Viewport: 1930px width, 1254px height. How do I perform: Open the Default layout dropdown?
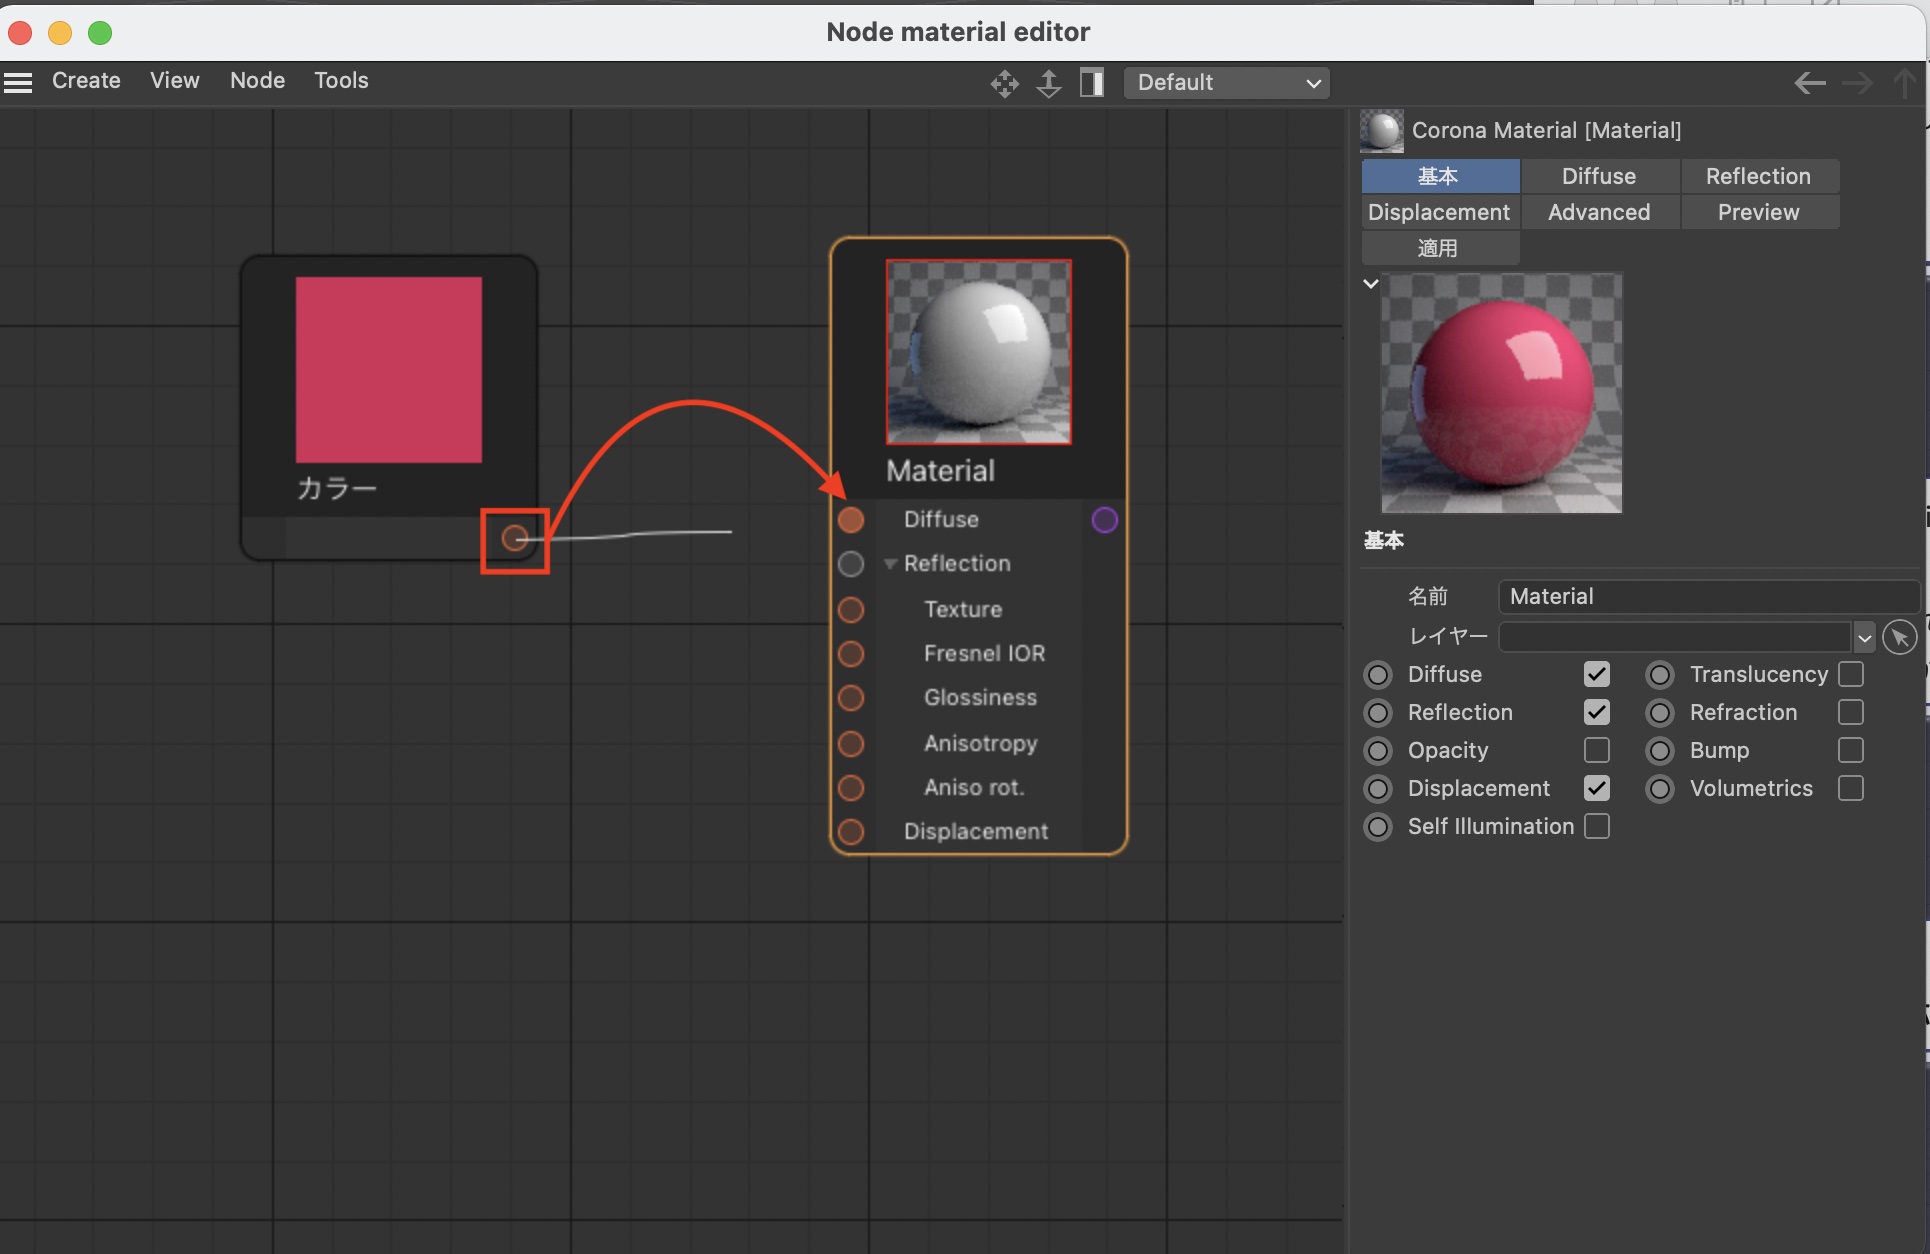[x=1226, y=83]
